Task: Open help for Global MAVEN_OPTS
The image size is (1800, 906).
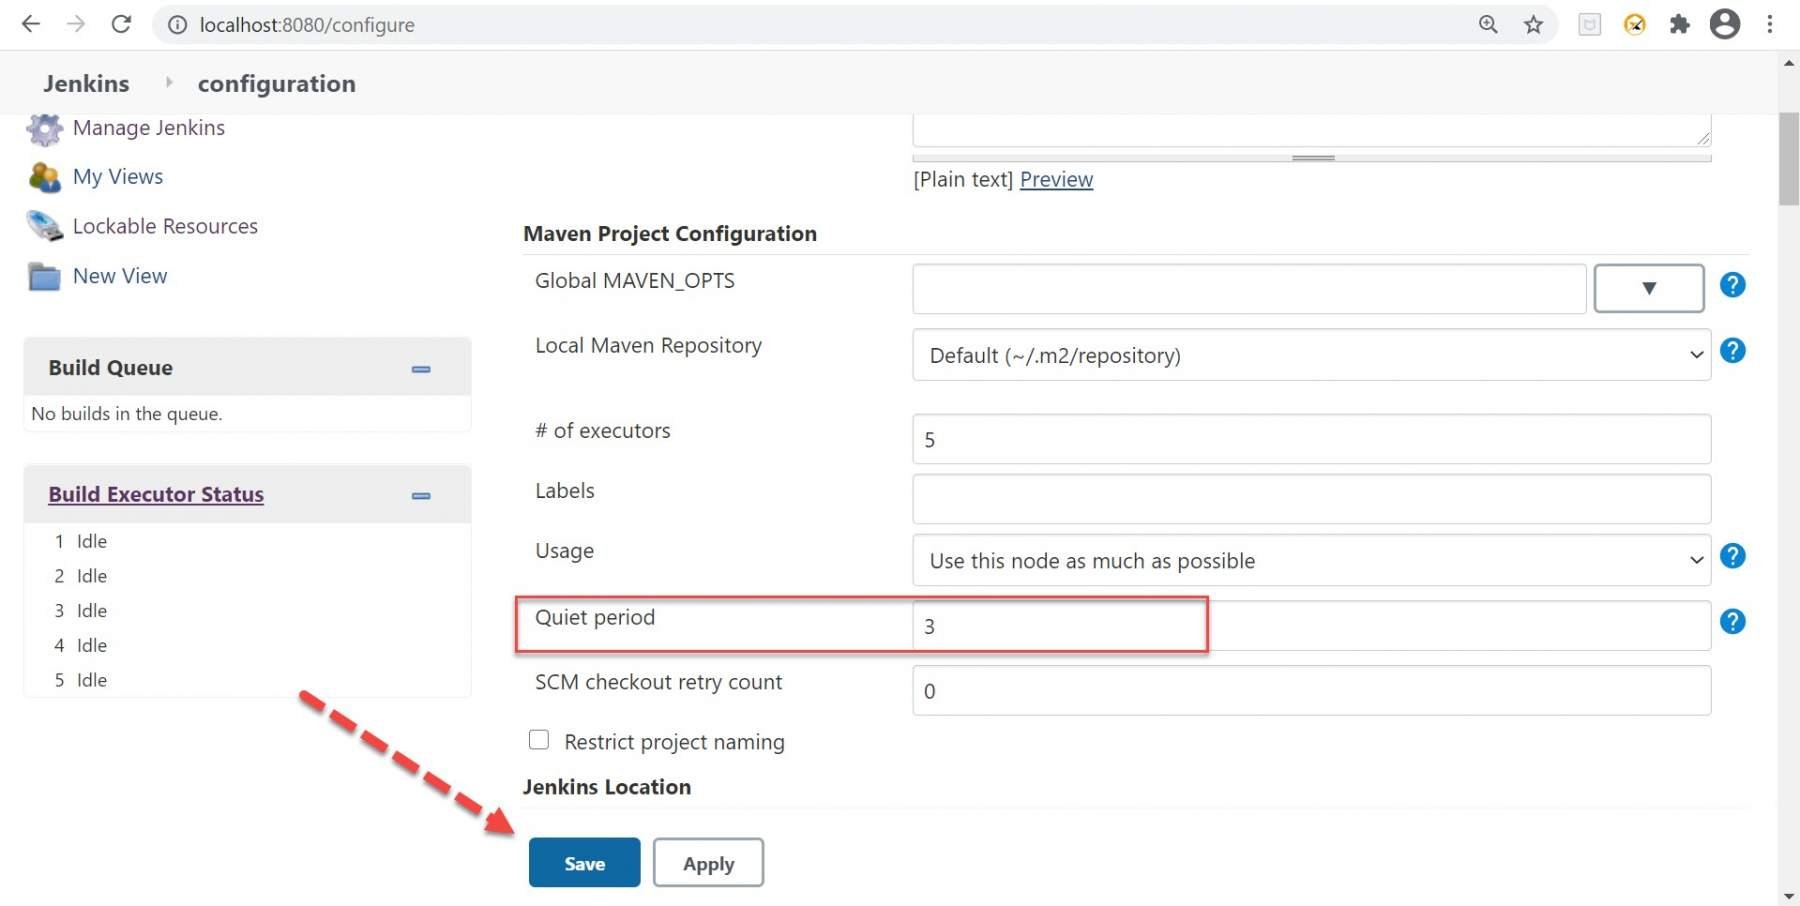Action: [1733, 285]
